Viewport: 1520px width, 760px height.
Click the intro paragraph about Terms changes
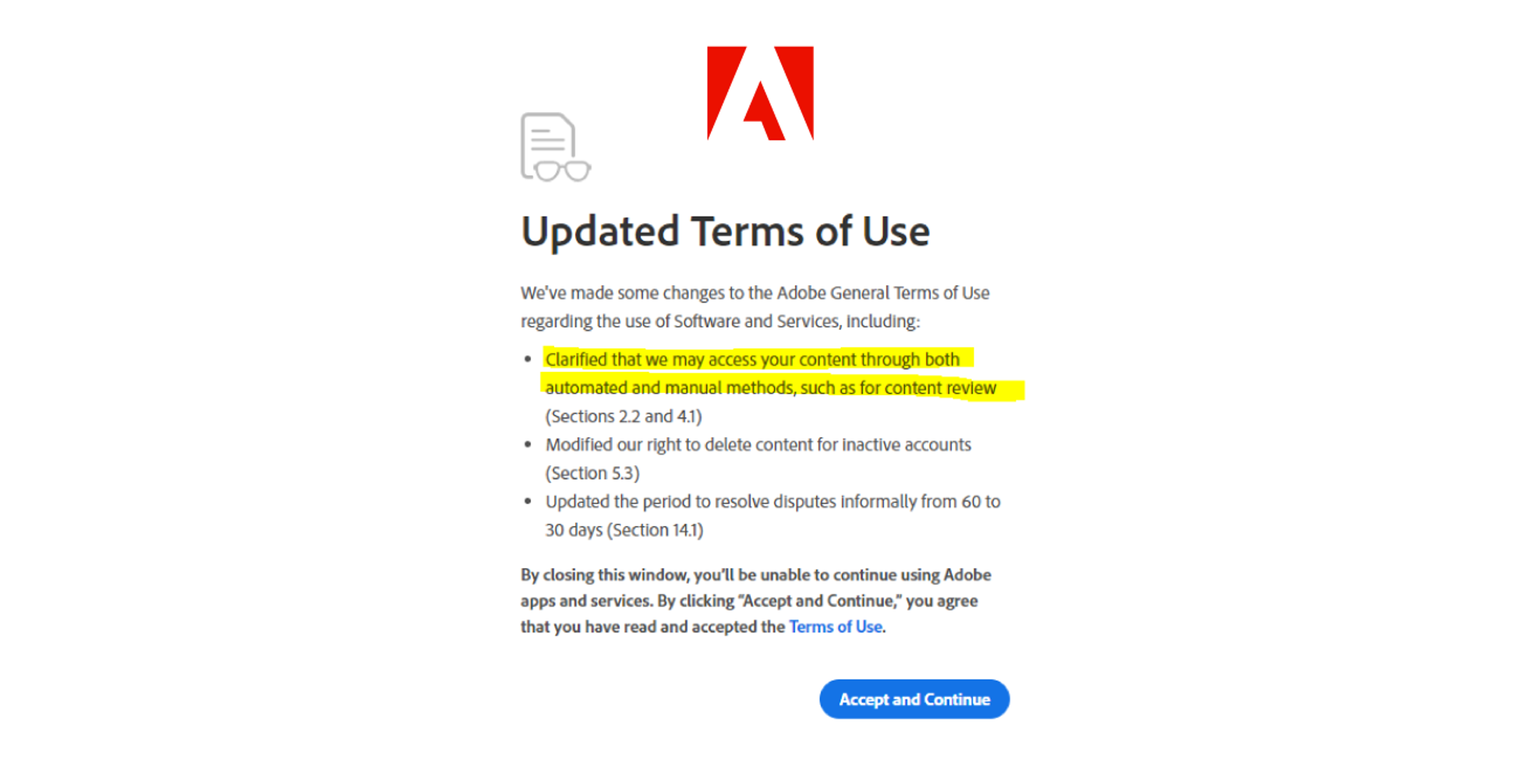point(755,307)
